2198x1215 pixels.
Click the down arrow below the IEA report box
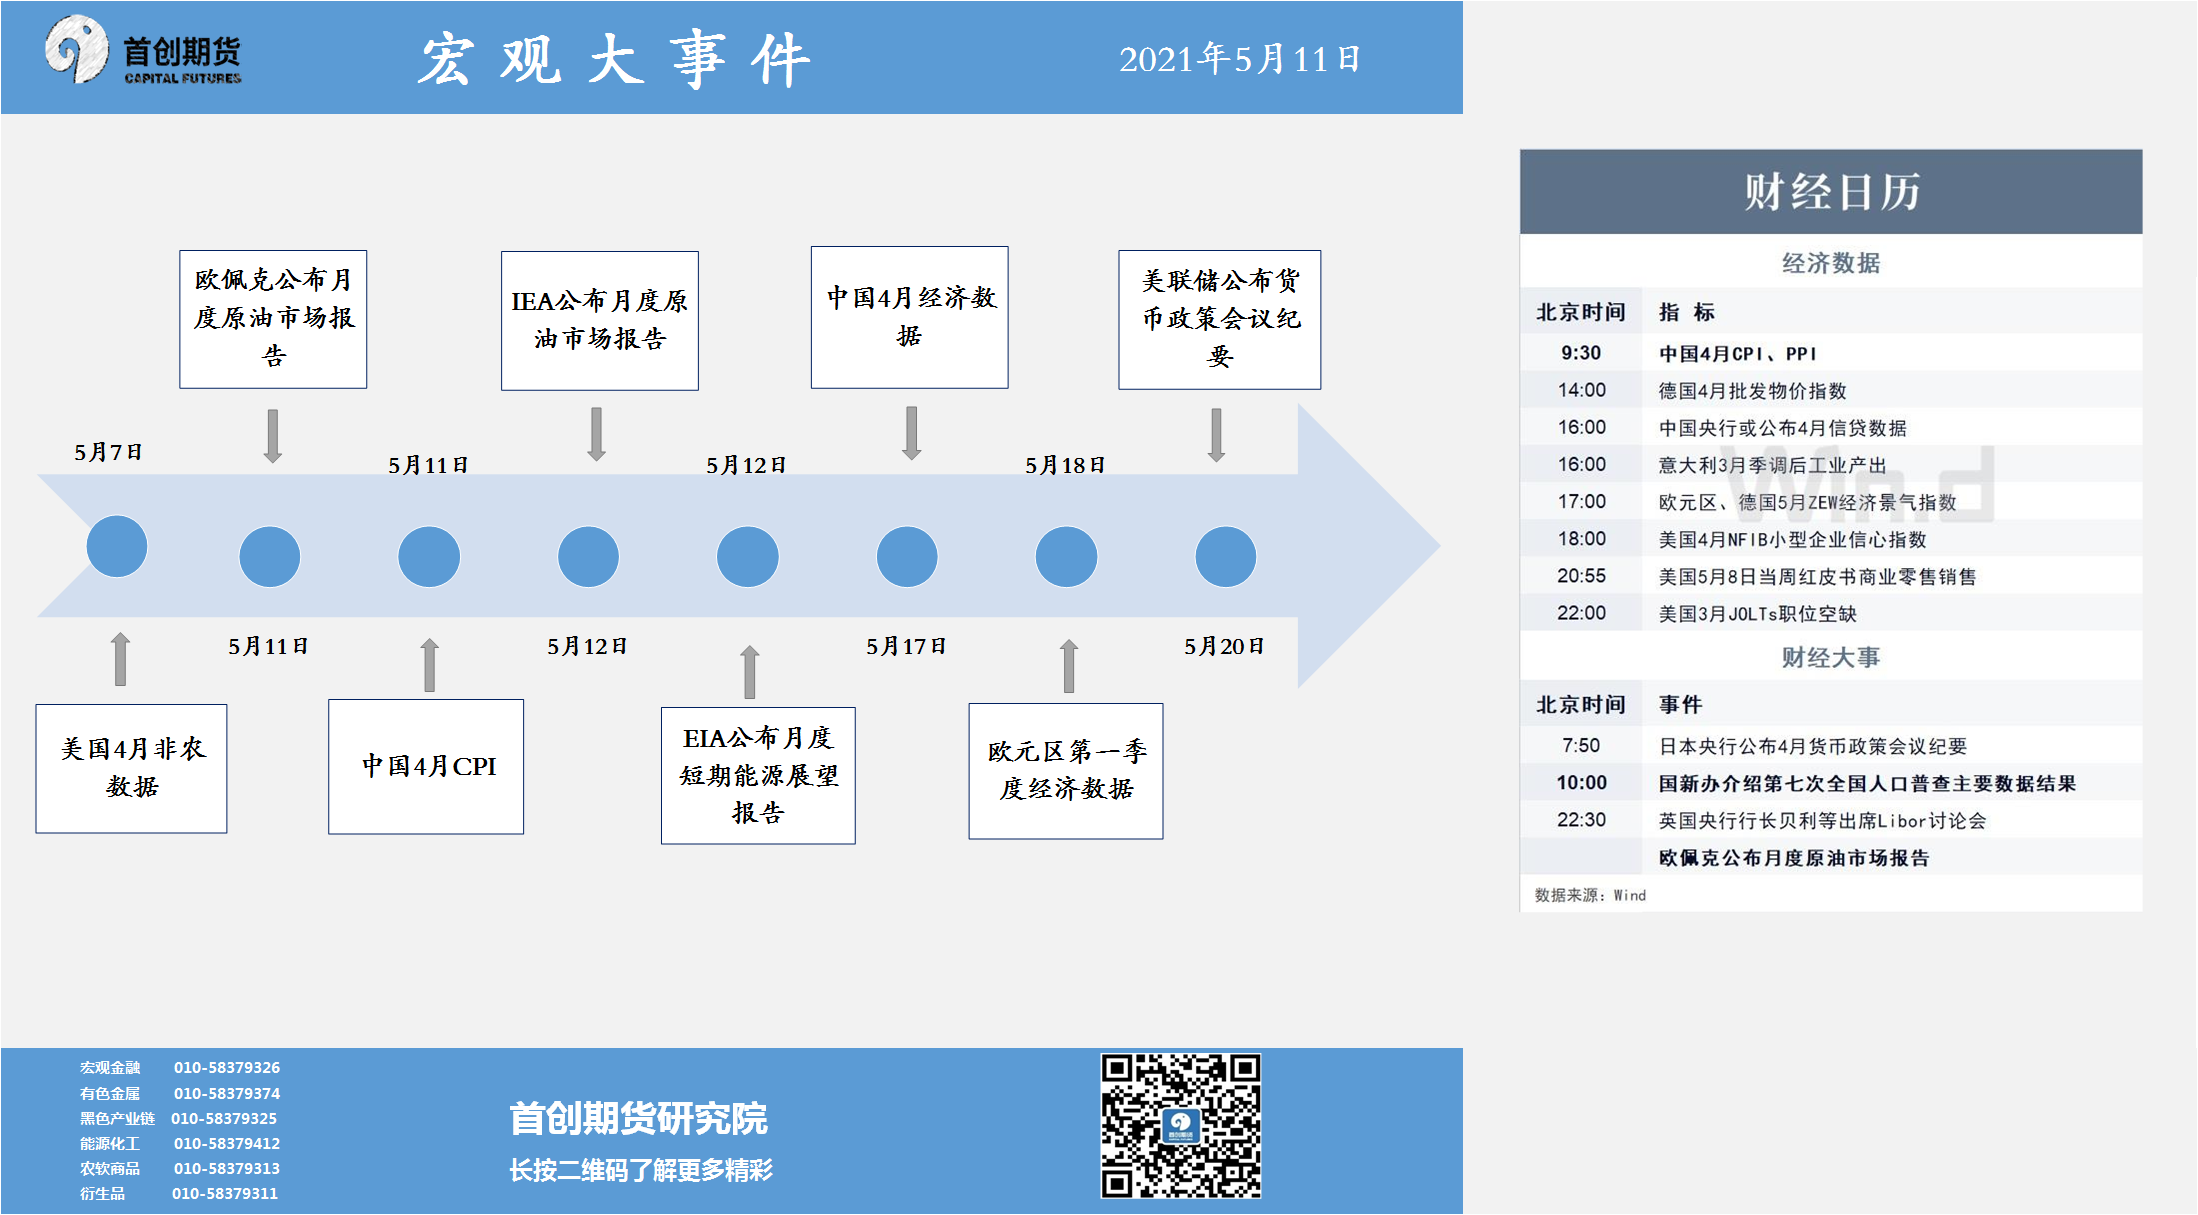(597, 434)
